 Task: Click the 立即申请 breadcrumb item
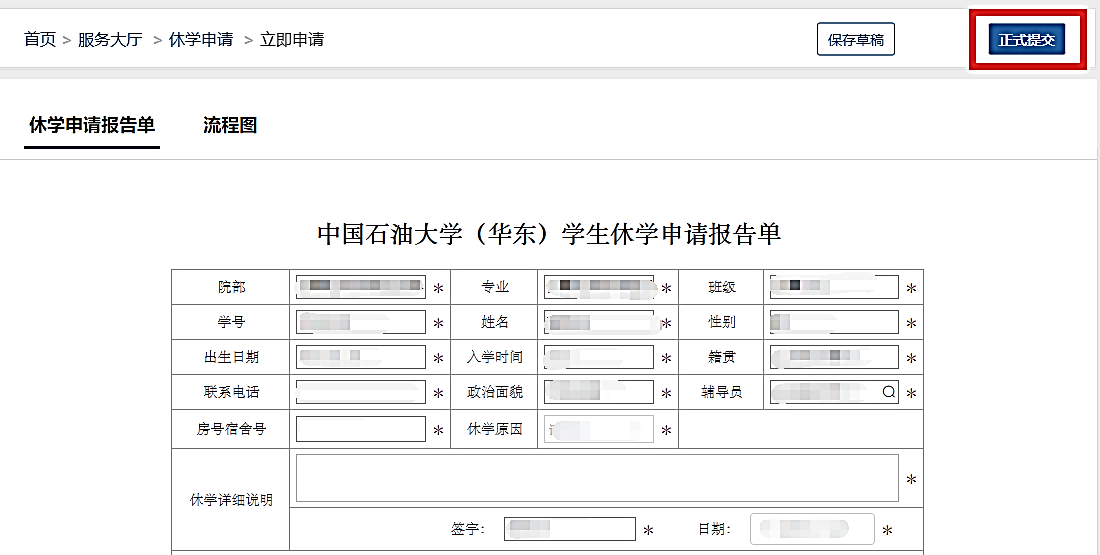292,40
